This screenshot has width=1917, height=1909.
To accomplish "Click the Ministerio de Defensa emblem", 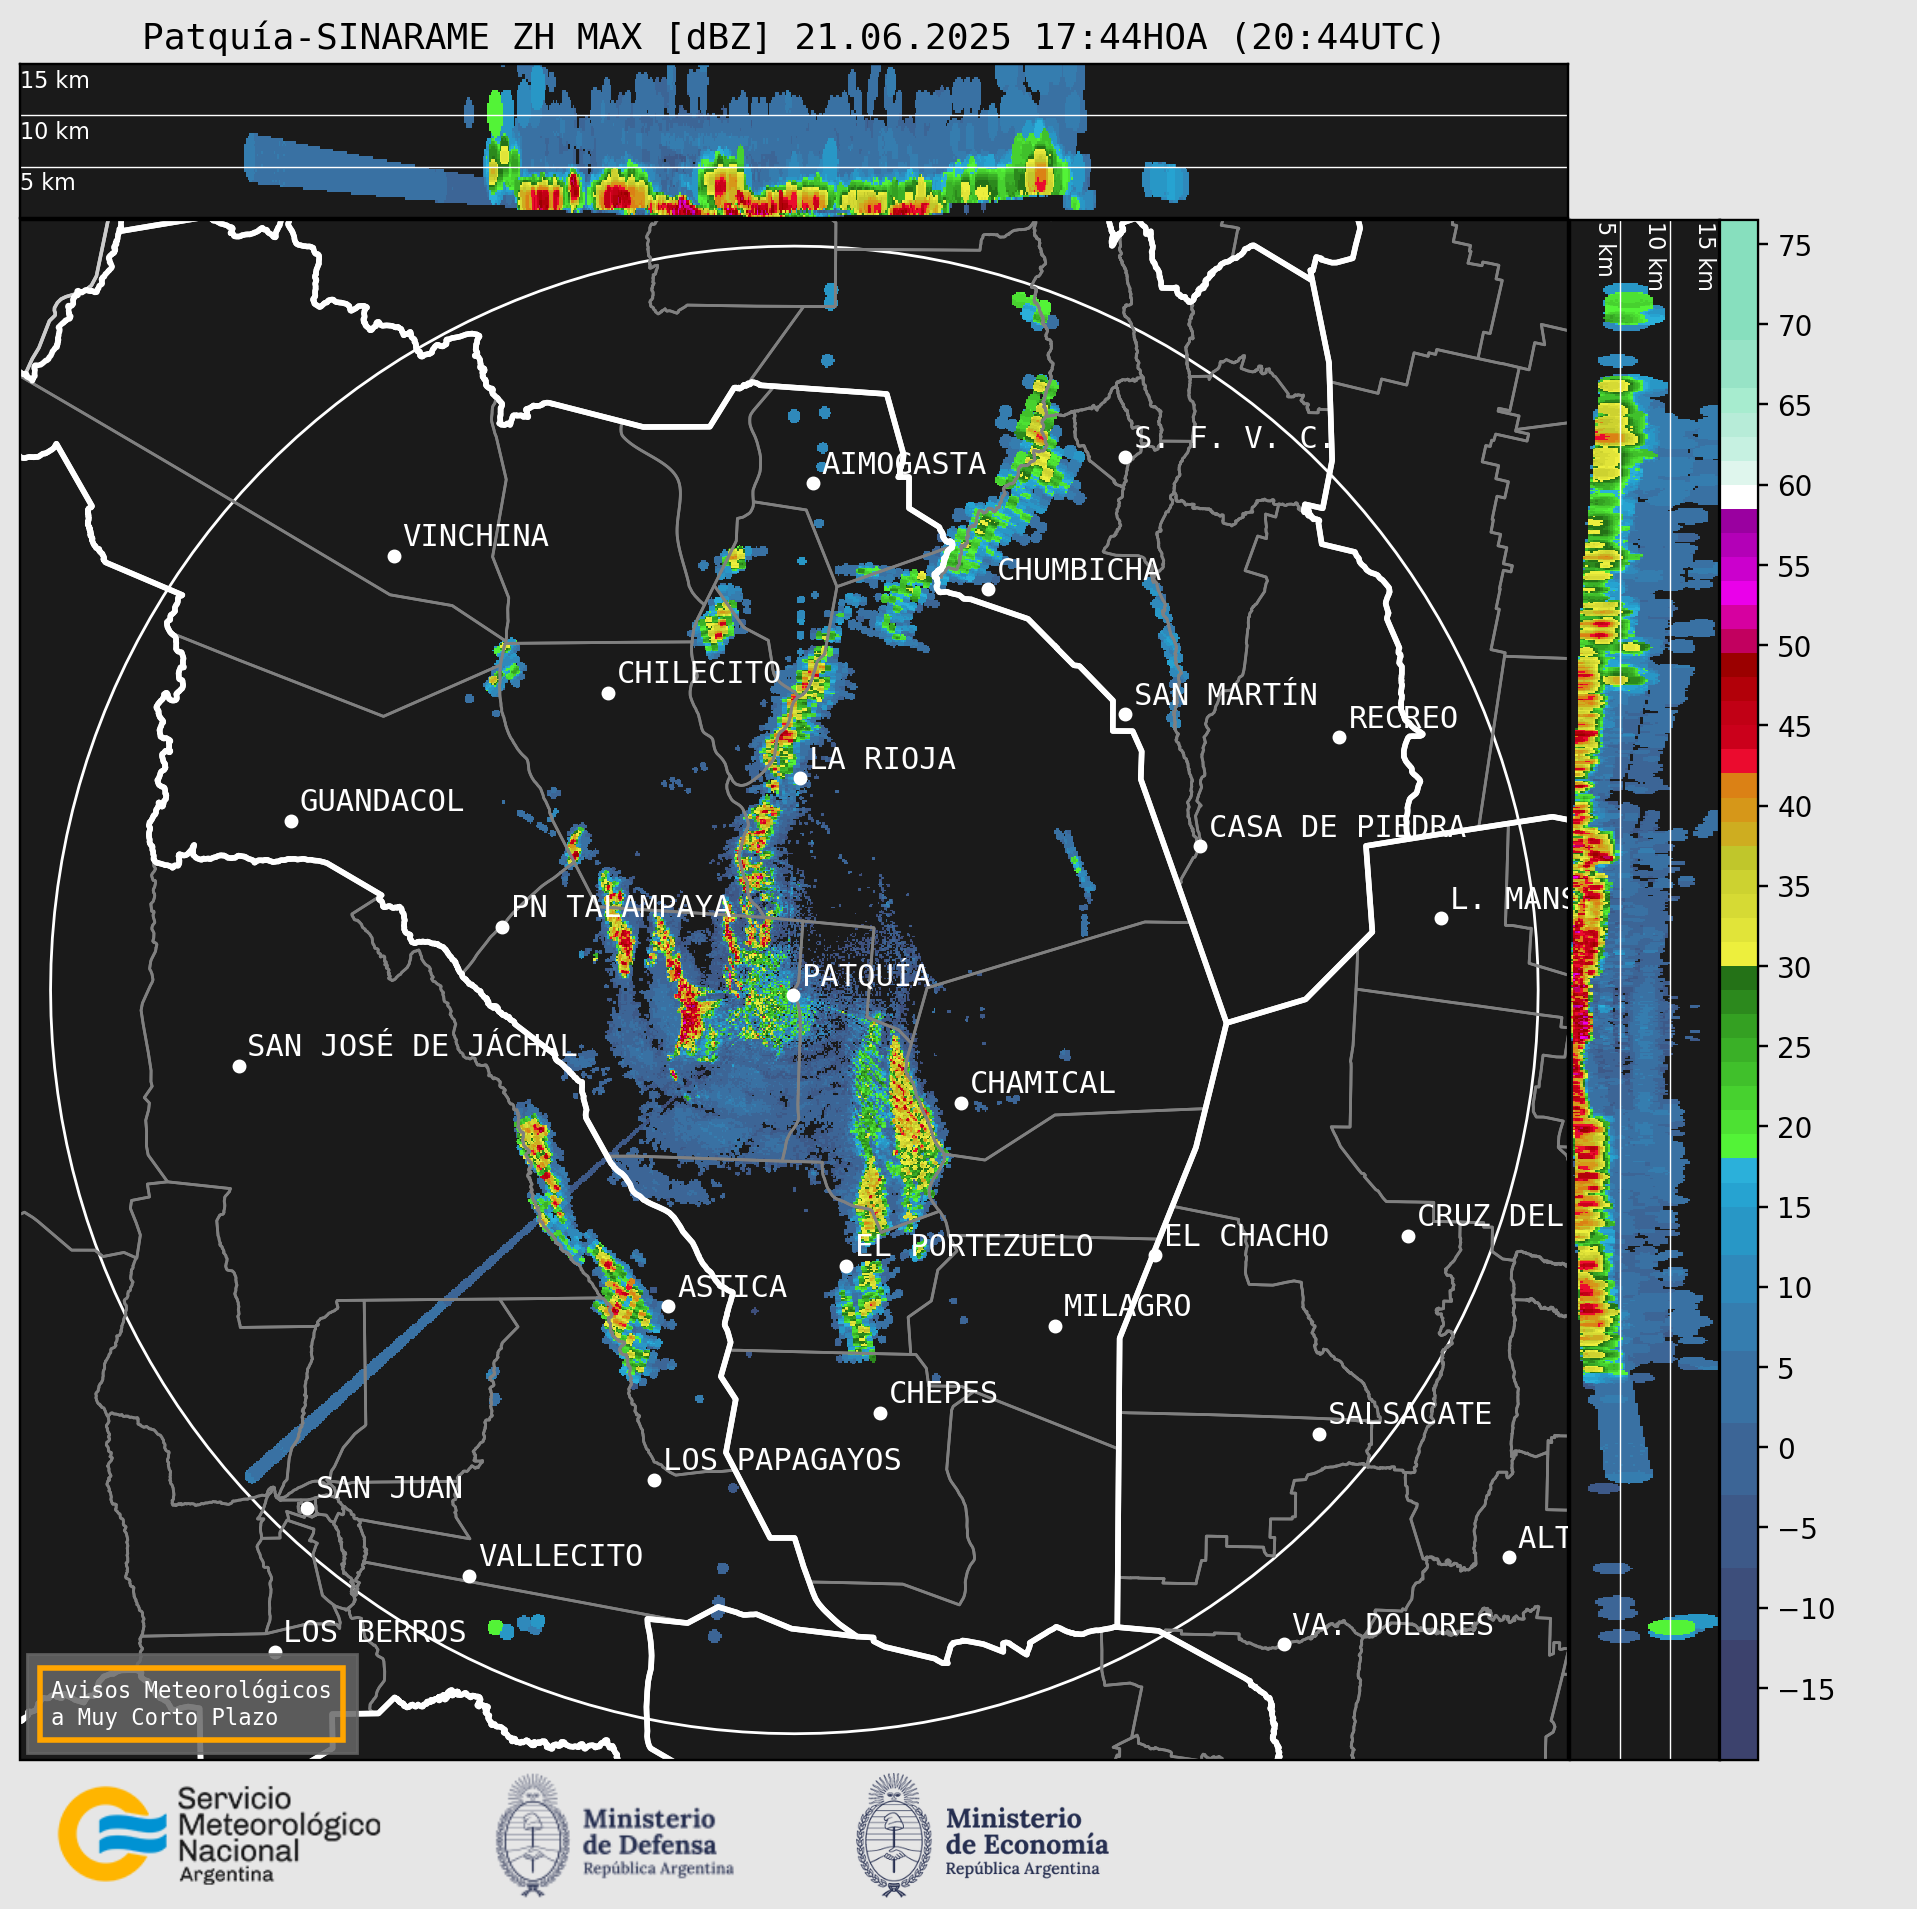I will tap(532, 1835).
